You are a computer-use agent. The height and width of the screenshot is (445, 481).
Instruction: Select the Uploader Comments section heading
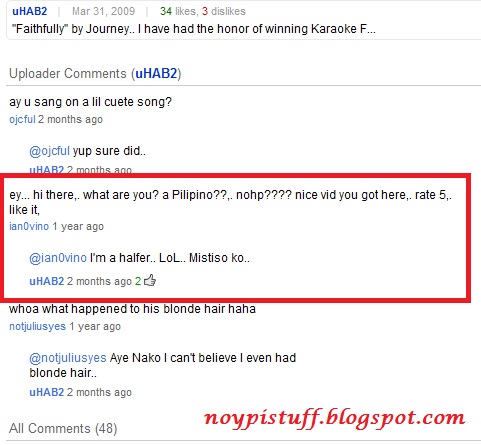95,73
